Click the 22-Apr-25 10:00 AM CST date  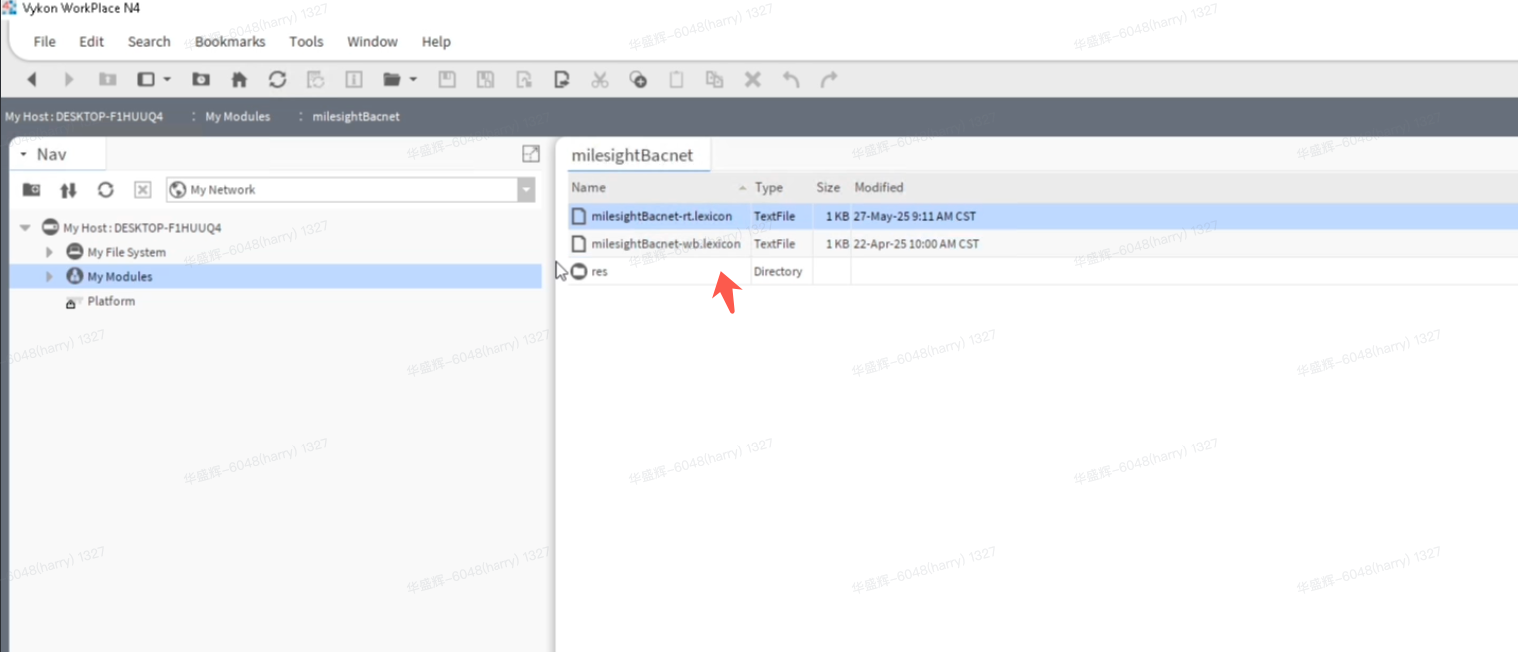click(x=916, y=244)
